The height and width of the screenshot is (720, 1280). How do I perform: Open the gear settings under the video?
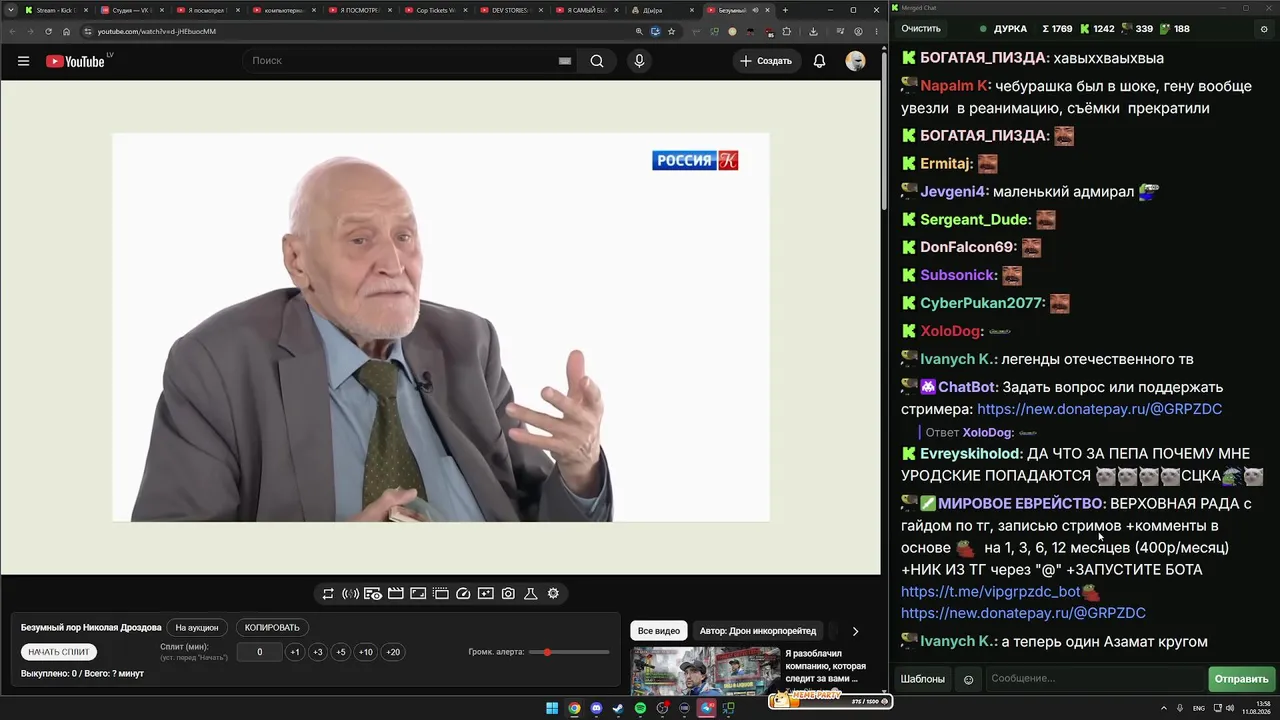(x=553, y=594)
